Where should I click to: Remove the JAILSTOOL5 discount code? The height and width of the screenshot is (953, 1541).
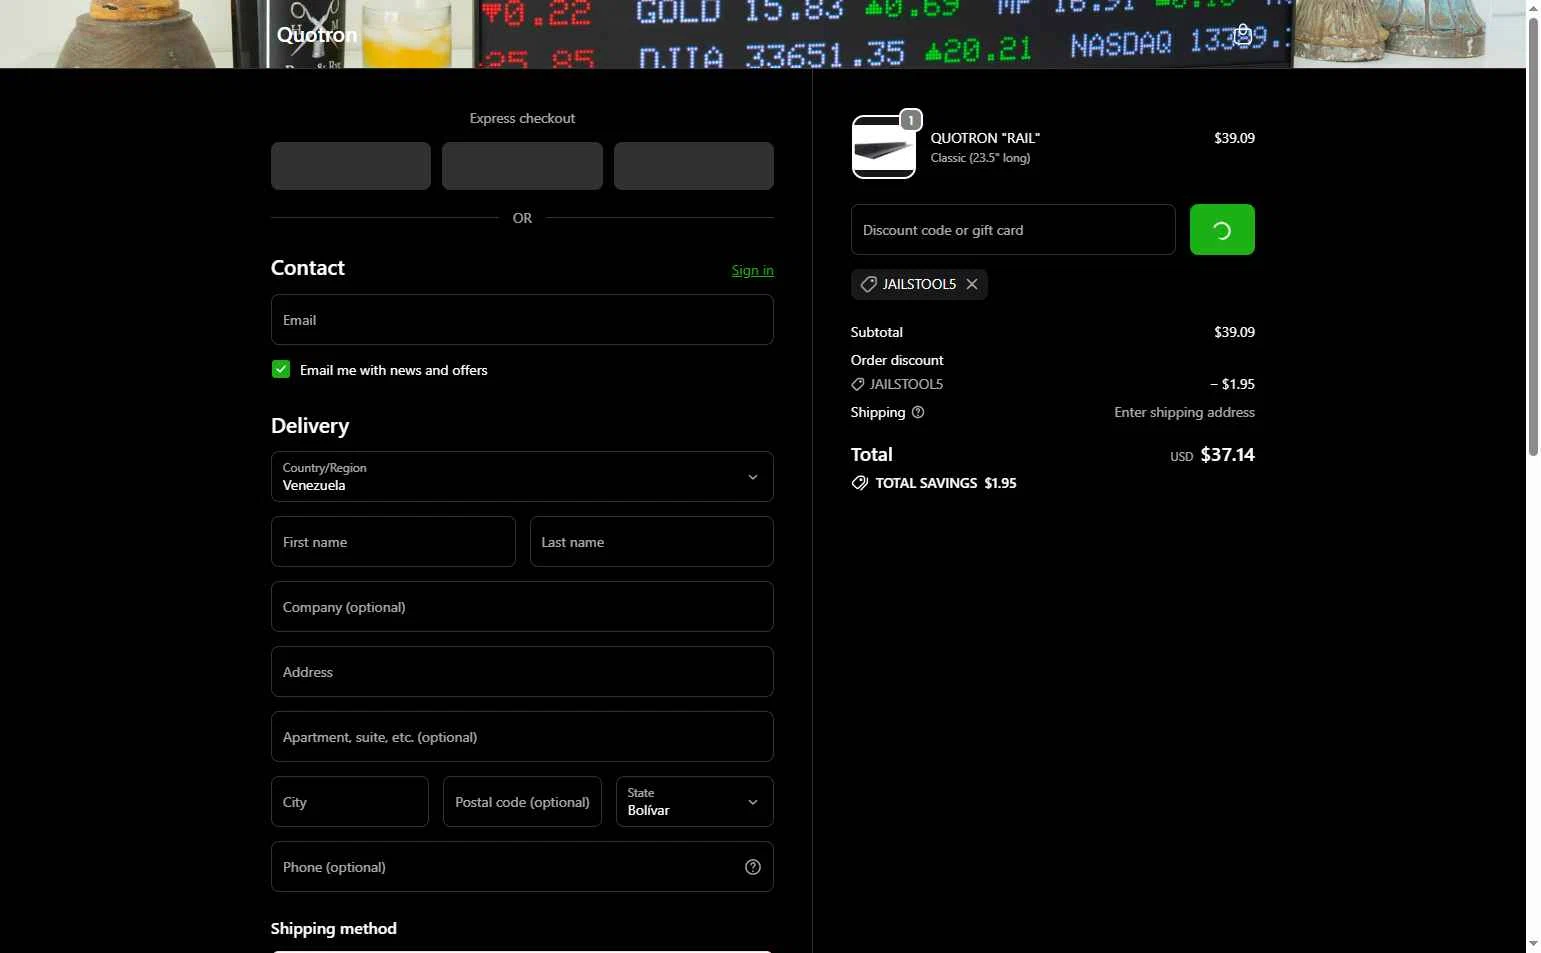pyautogui.click(x=972, y=284)
